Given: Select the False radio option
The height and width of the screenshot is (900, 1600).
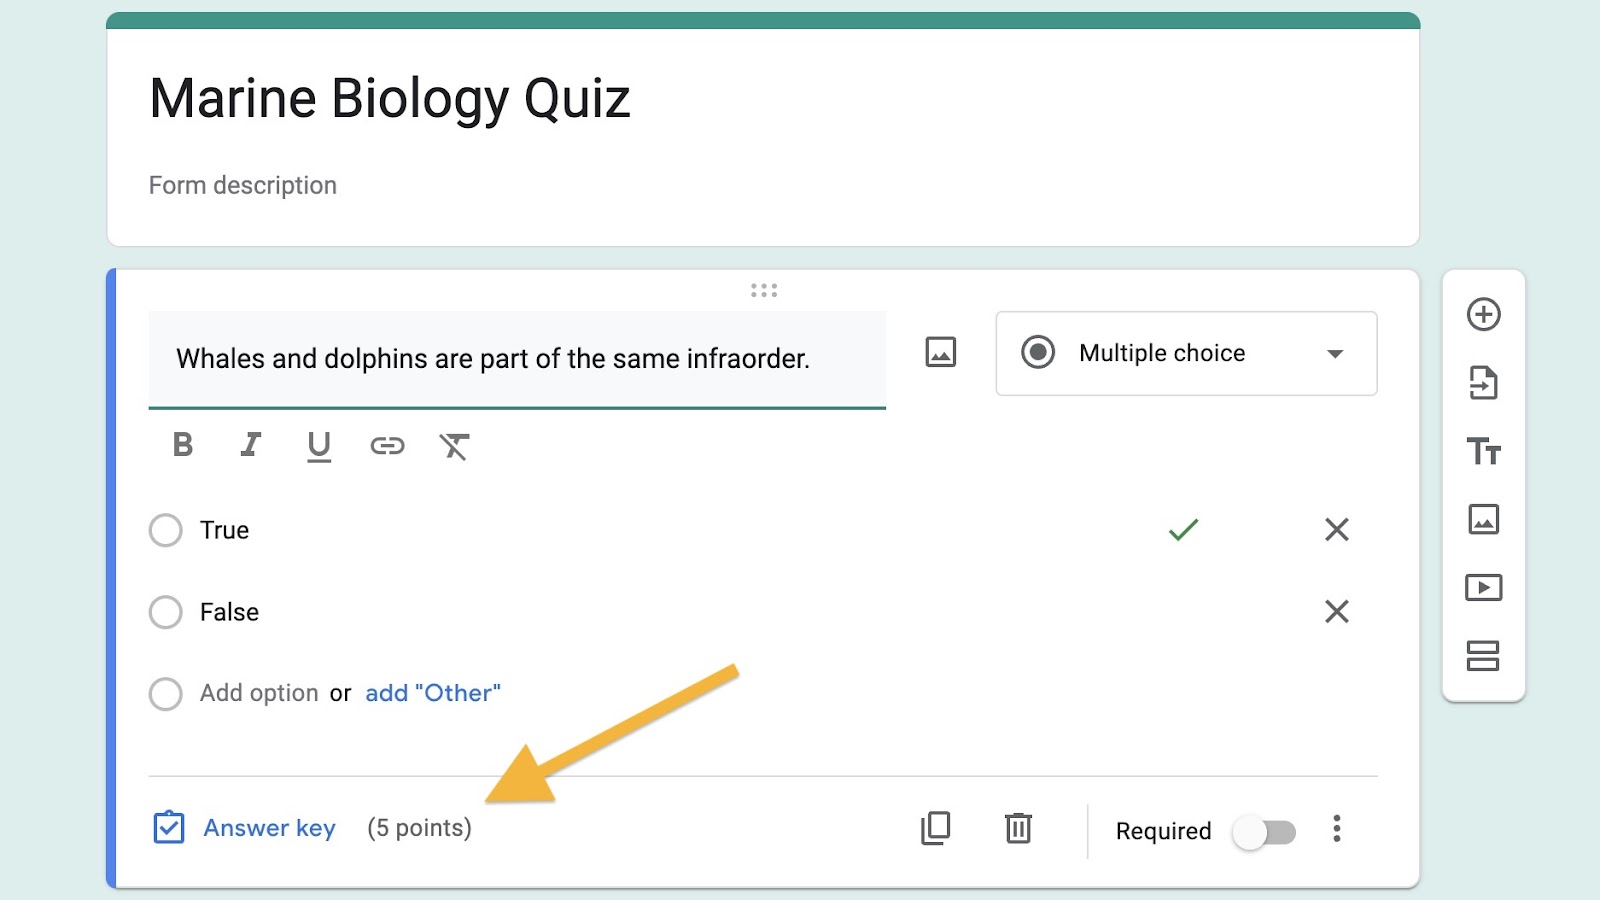Looking at the screenshot, I should click(166, 612).
